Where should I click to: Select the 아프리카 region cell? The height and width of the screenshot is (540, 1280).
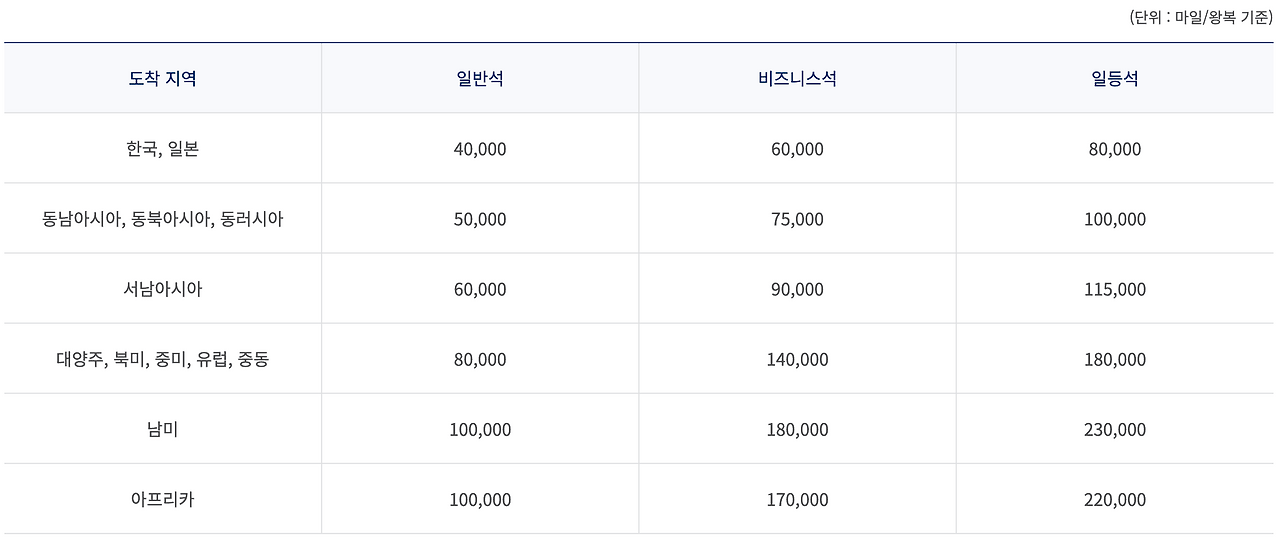(x=162, y=499)
